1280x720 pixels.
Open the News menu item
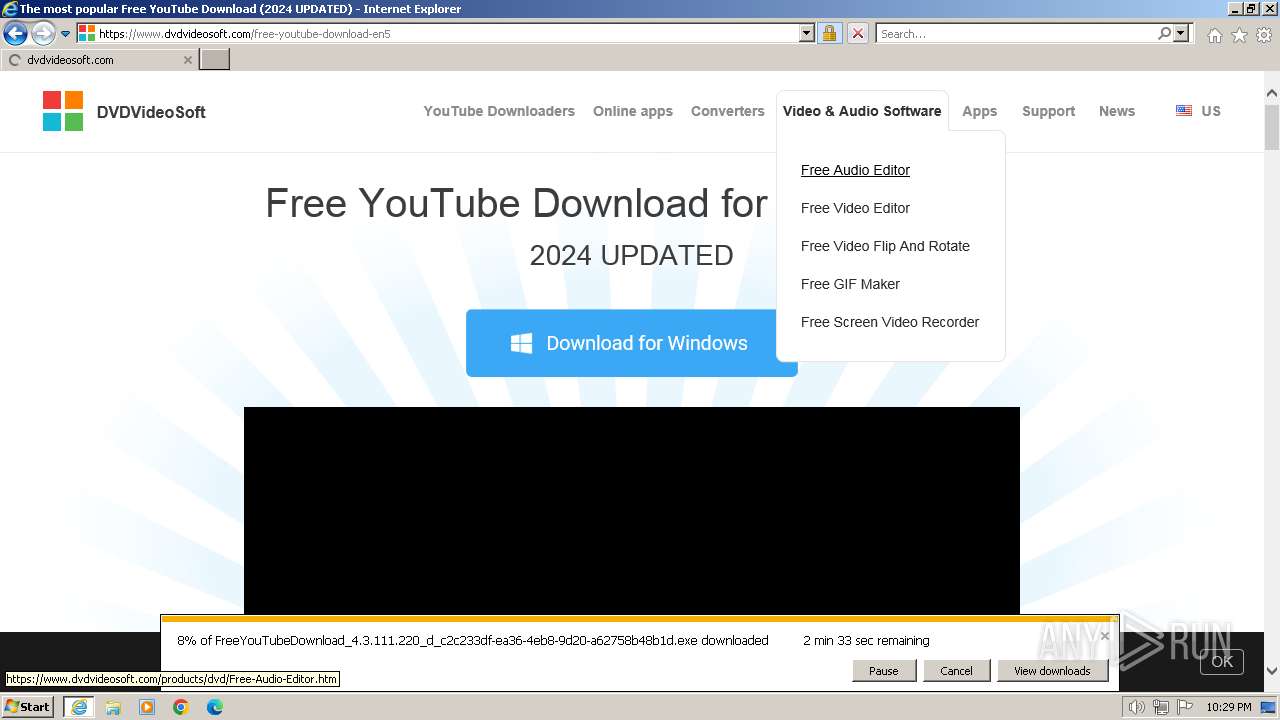click(1117, 111)
